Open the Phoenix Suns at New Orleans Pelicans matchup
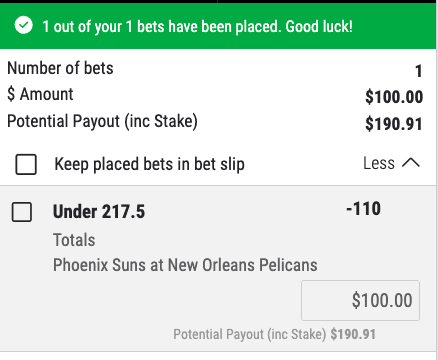This screenshot has width=438, height=360. [185, 265]
